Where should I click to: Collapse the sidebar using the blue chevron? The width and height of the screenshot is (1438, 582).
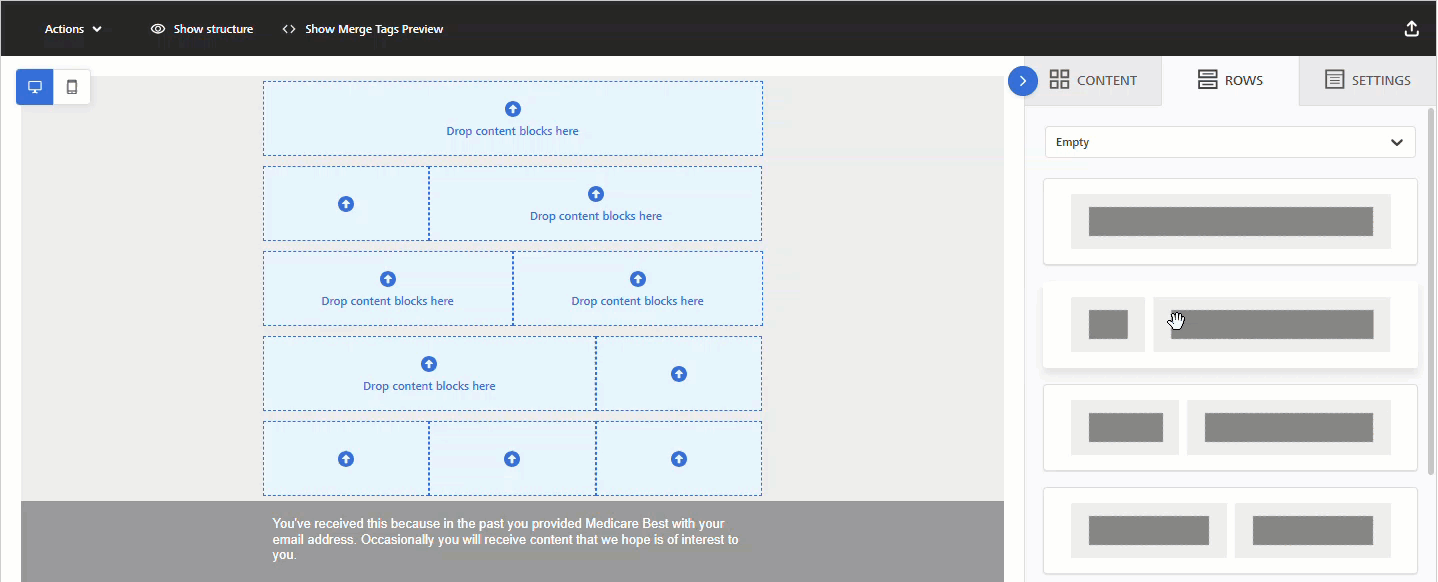coord(1022,80)
